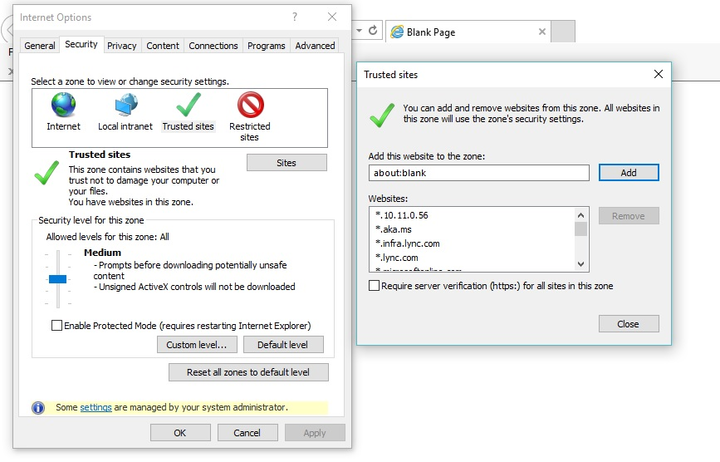
Task: Click Reset all zones to default level
Action: pyautogui.click(x=248, y=372)
